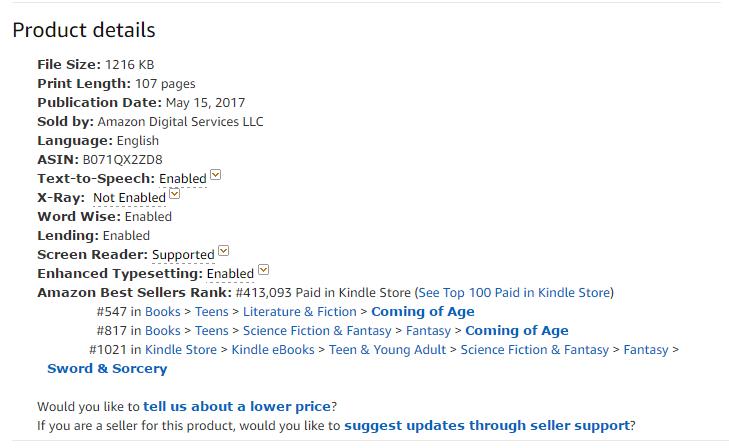Open suggest updates through seller support
The width and height of the screenshot is (729, 448).
click(487, 426)
